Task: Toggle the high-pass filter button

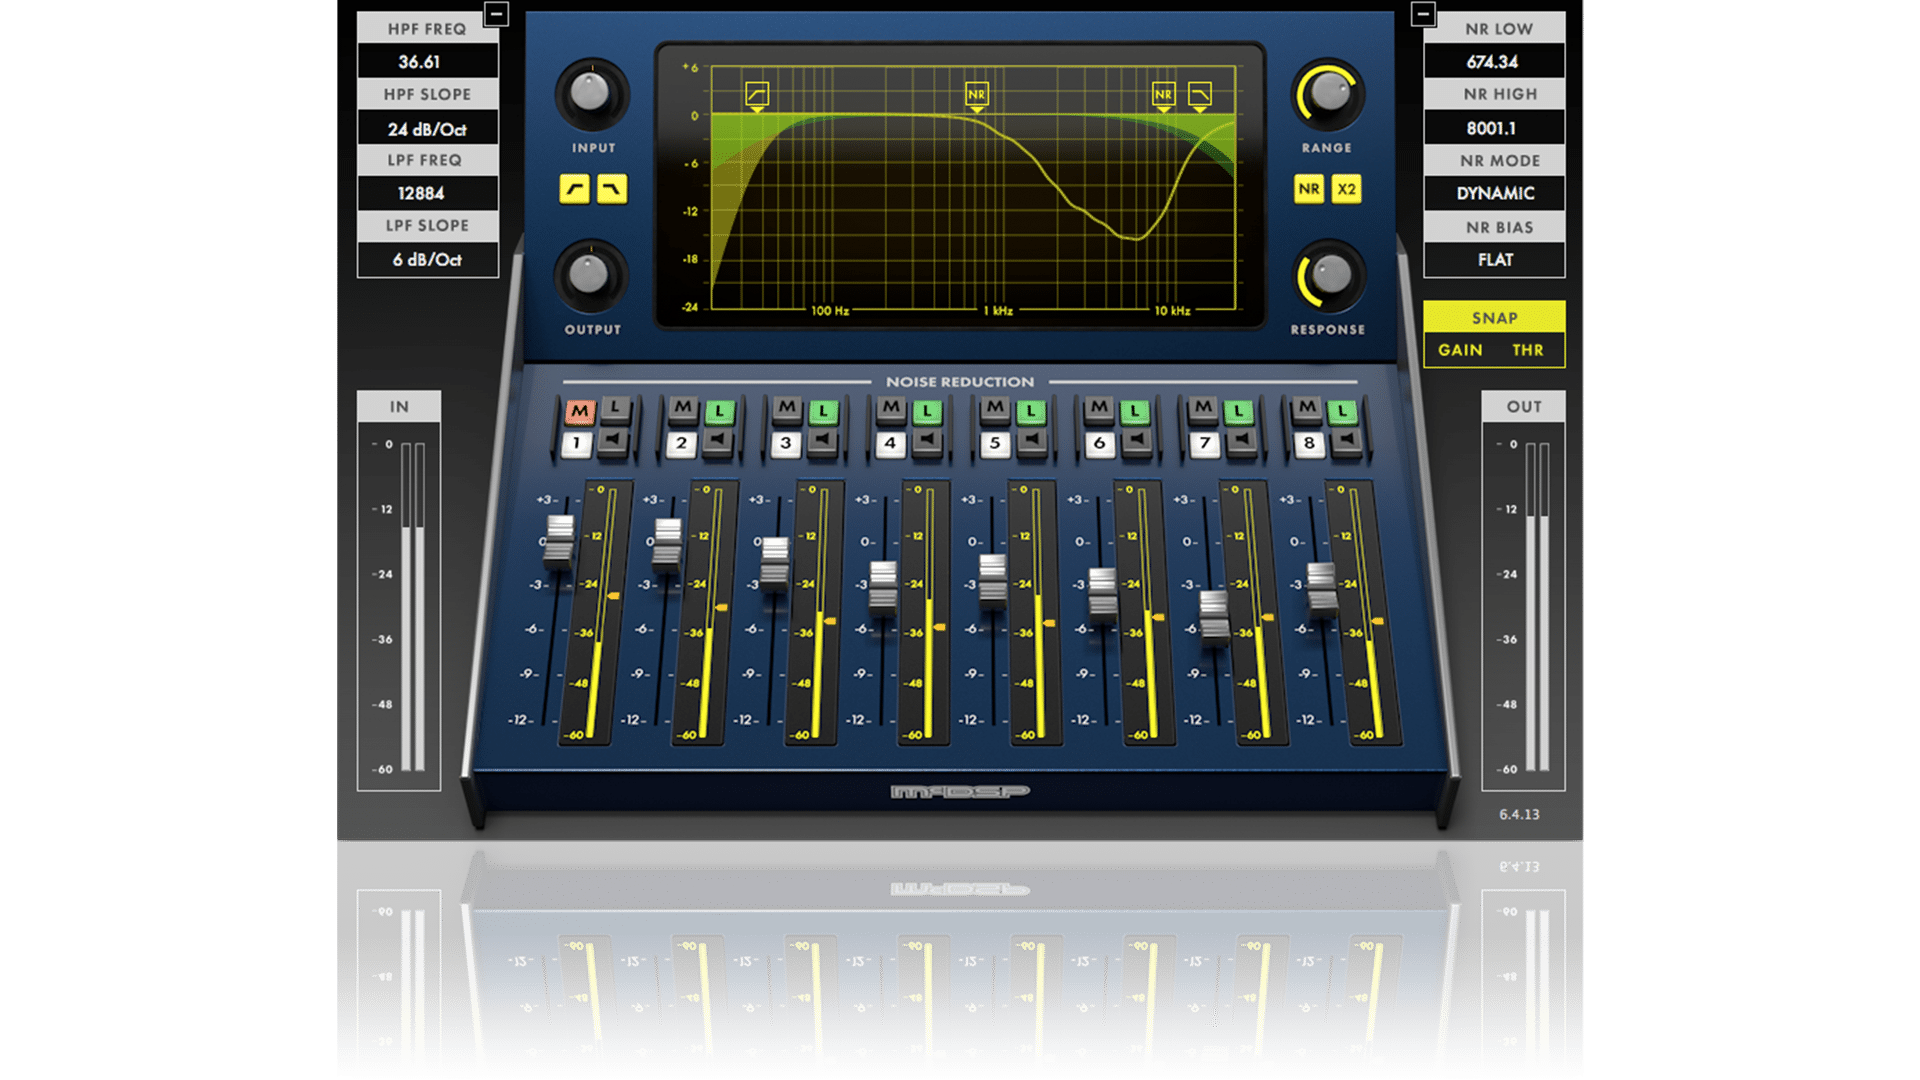Action: coord(574,188)
